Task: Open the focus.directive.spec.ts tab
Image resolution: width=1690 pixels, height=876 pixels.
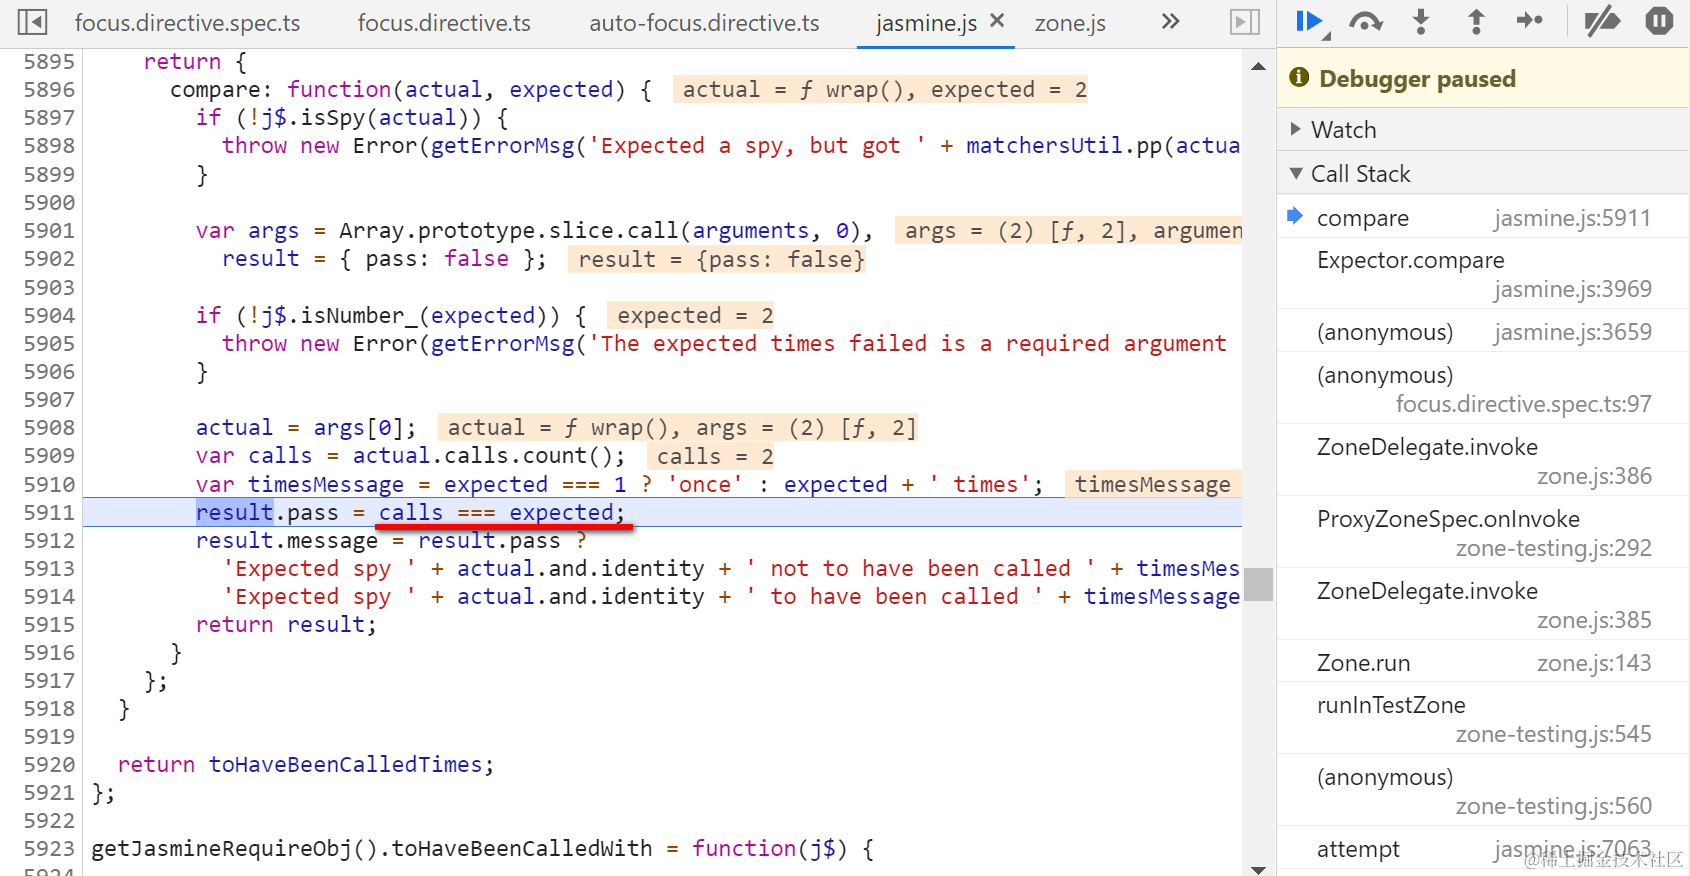Action: (187, 23)
